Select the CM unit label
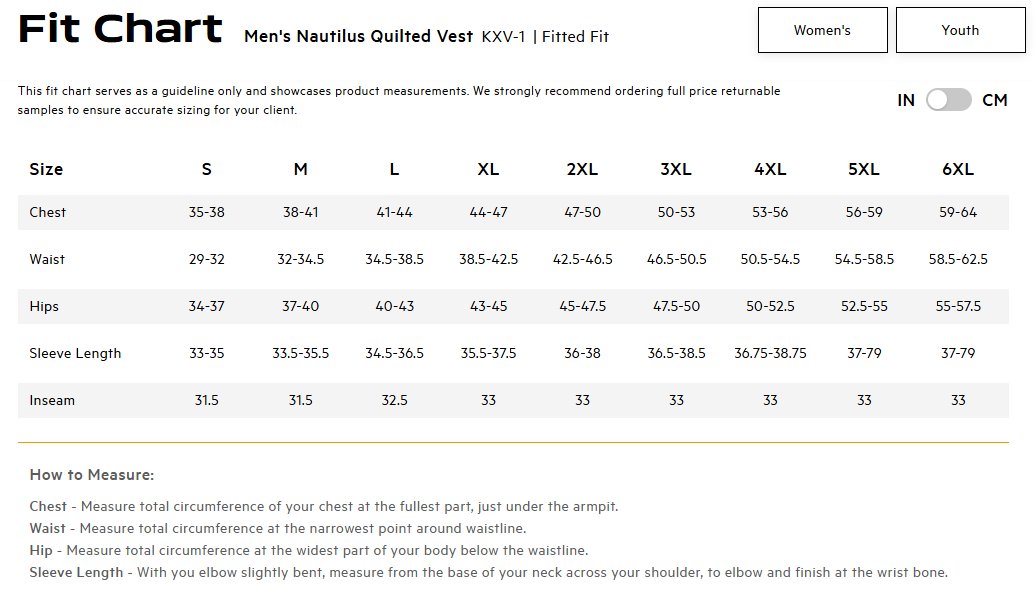 coord(995,100)
